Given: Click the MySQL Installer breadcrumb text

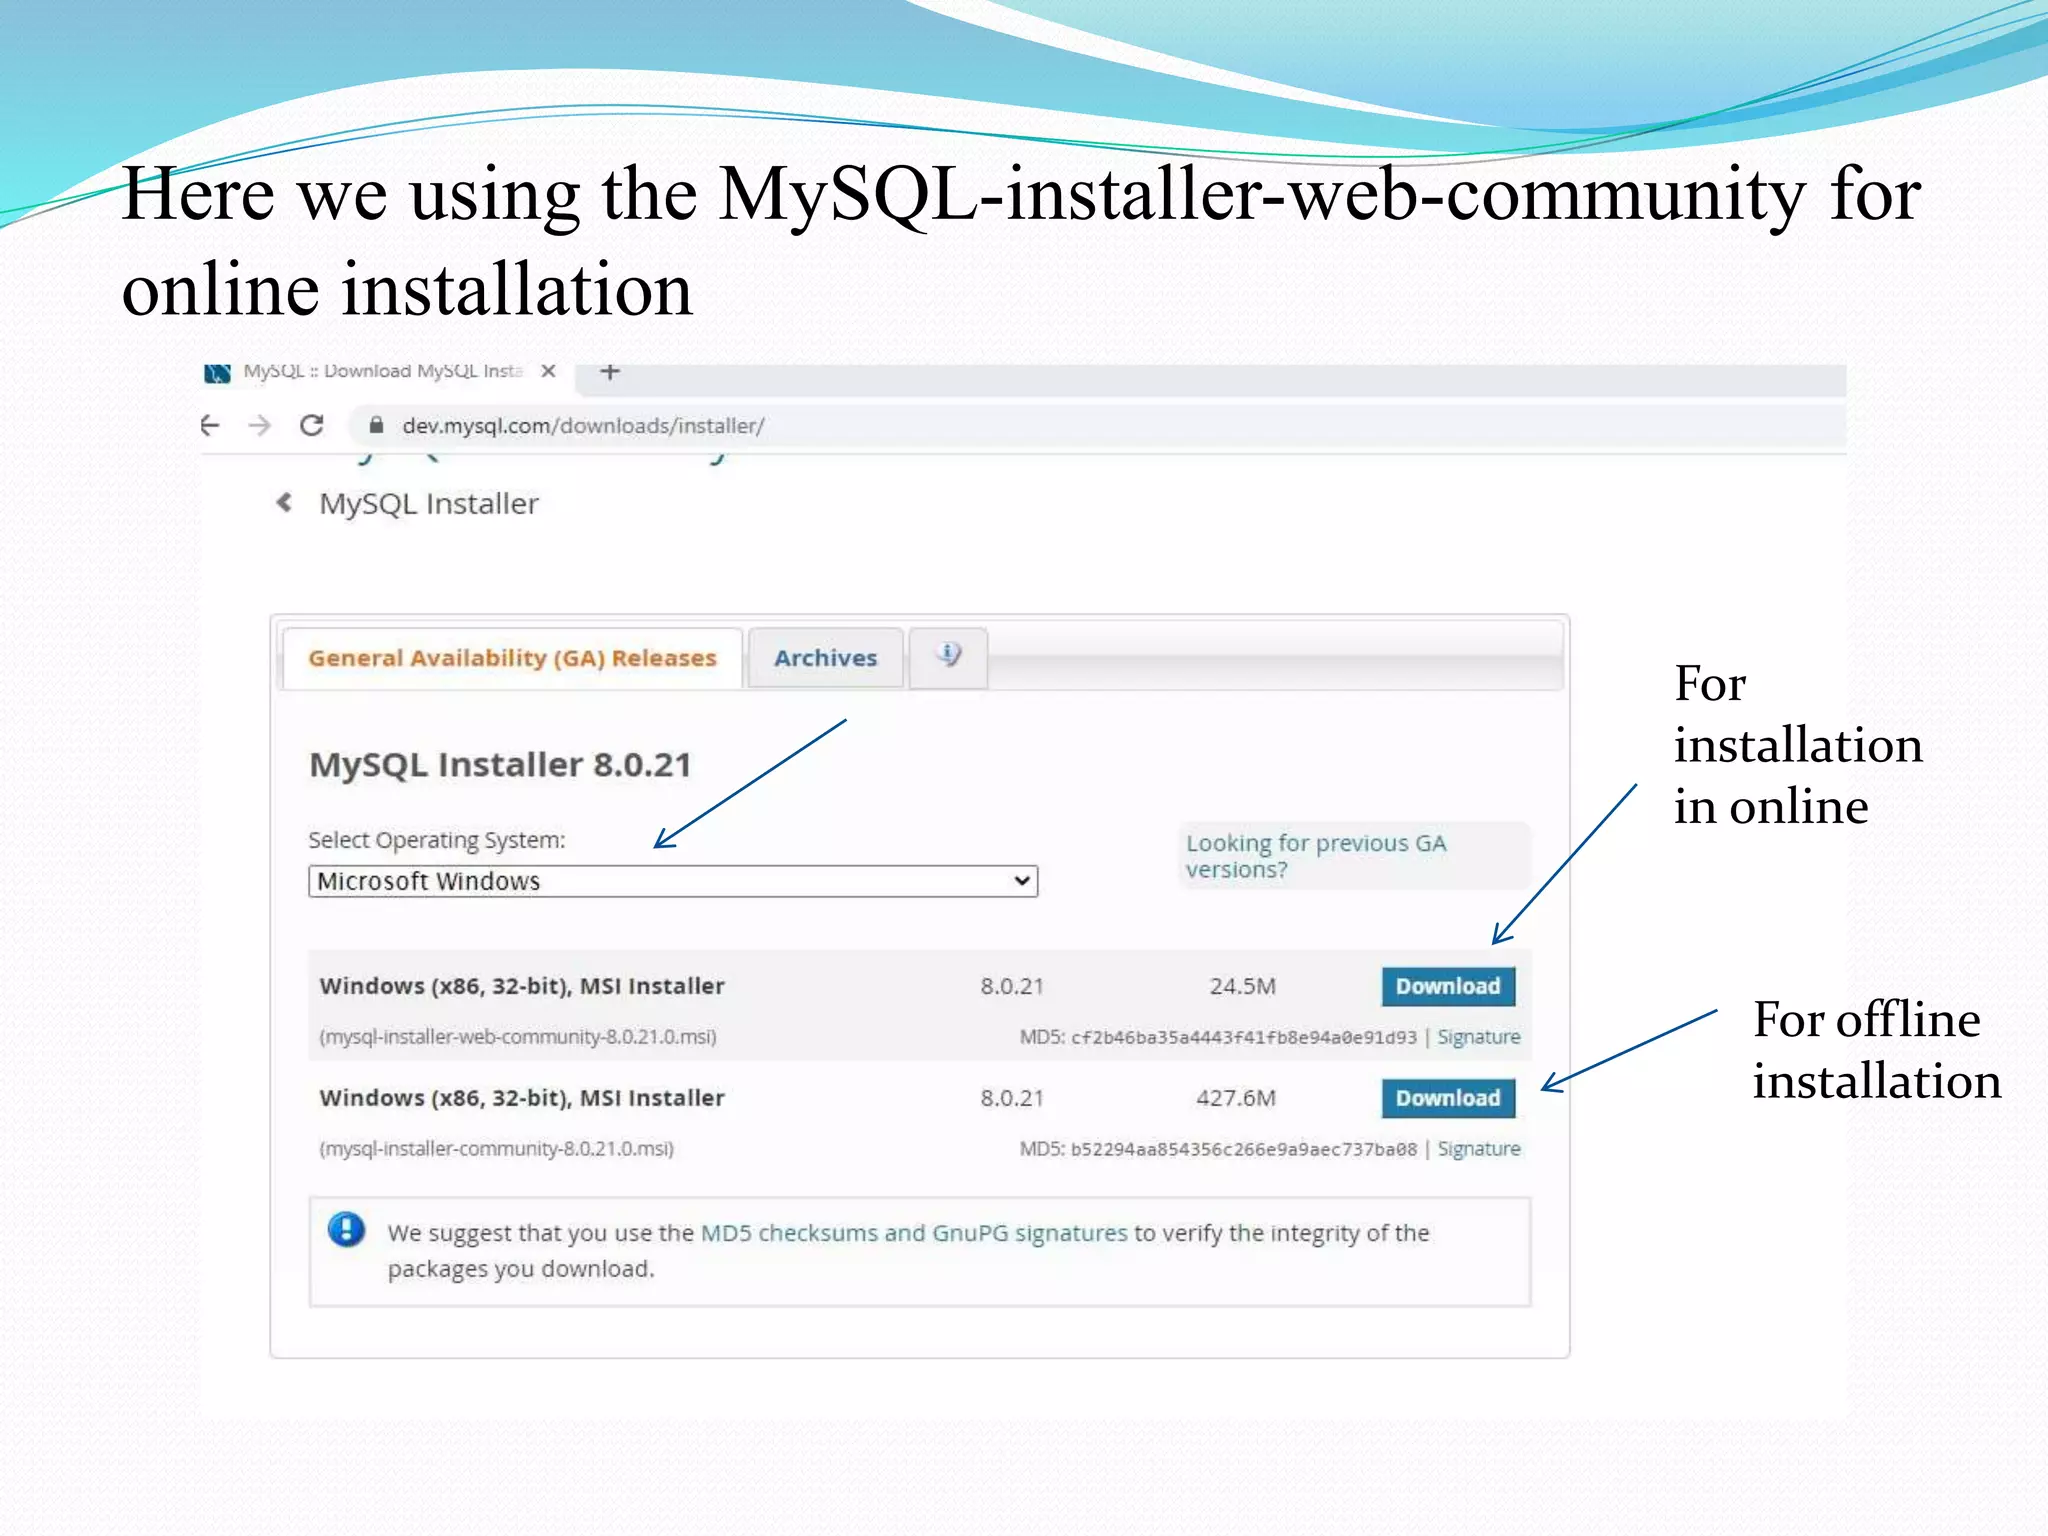Looking at the screenshot, I should click(x=429, y=503).
